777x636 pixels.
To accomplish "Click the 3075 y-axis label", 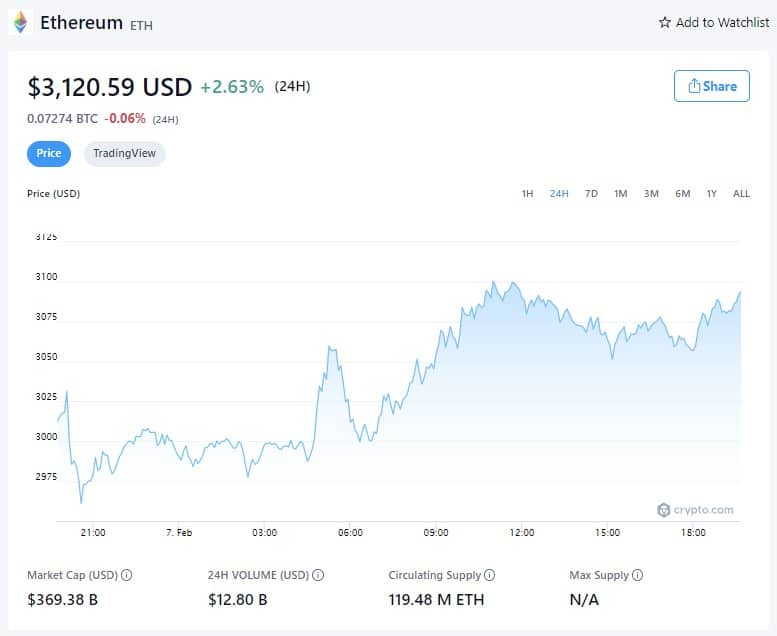I will [x=46, y=317].
